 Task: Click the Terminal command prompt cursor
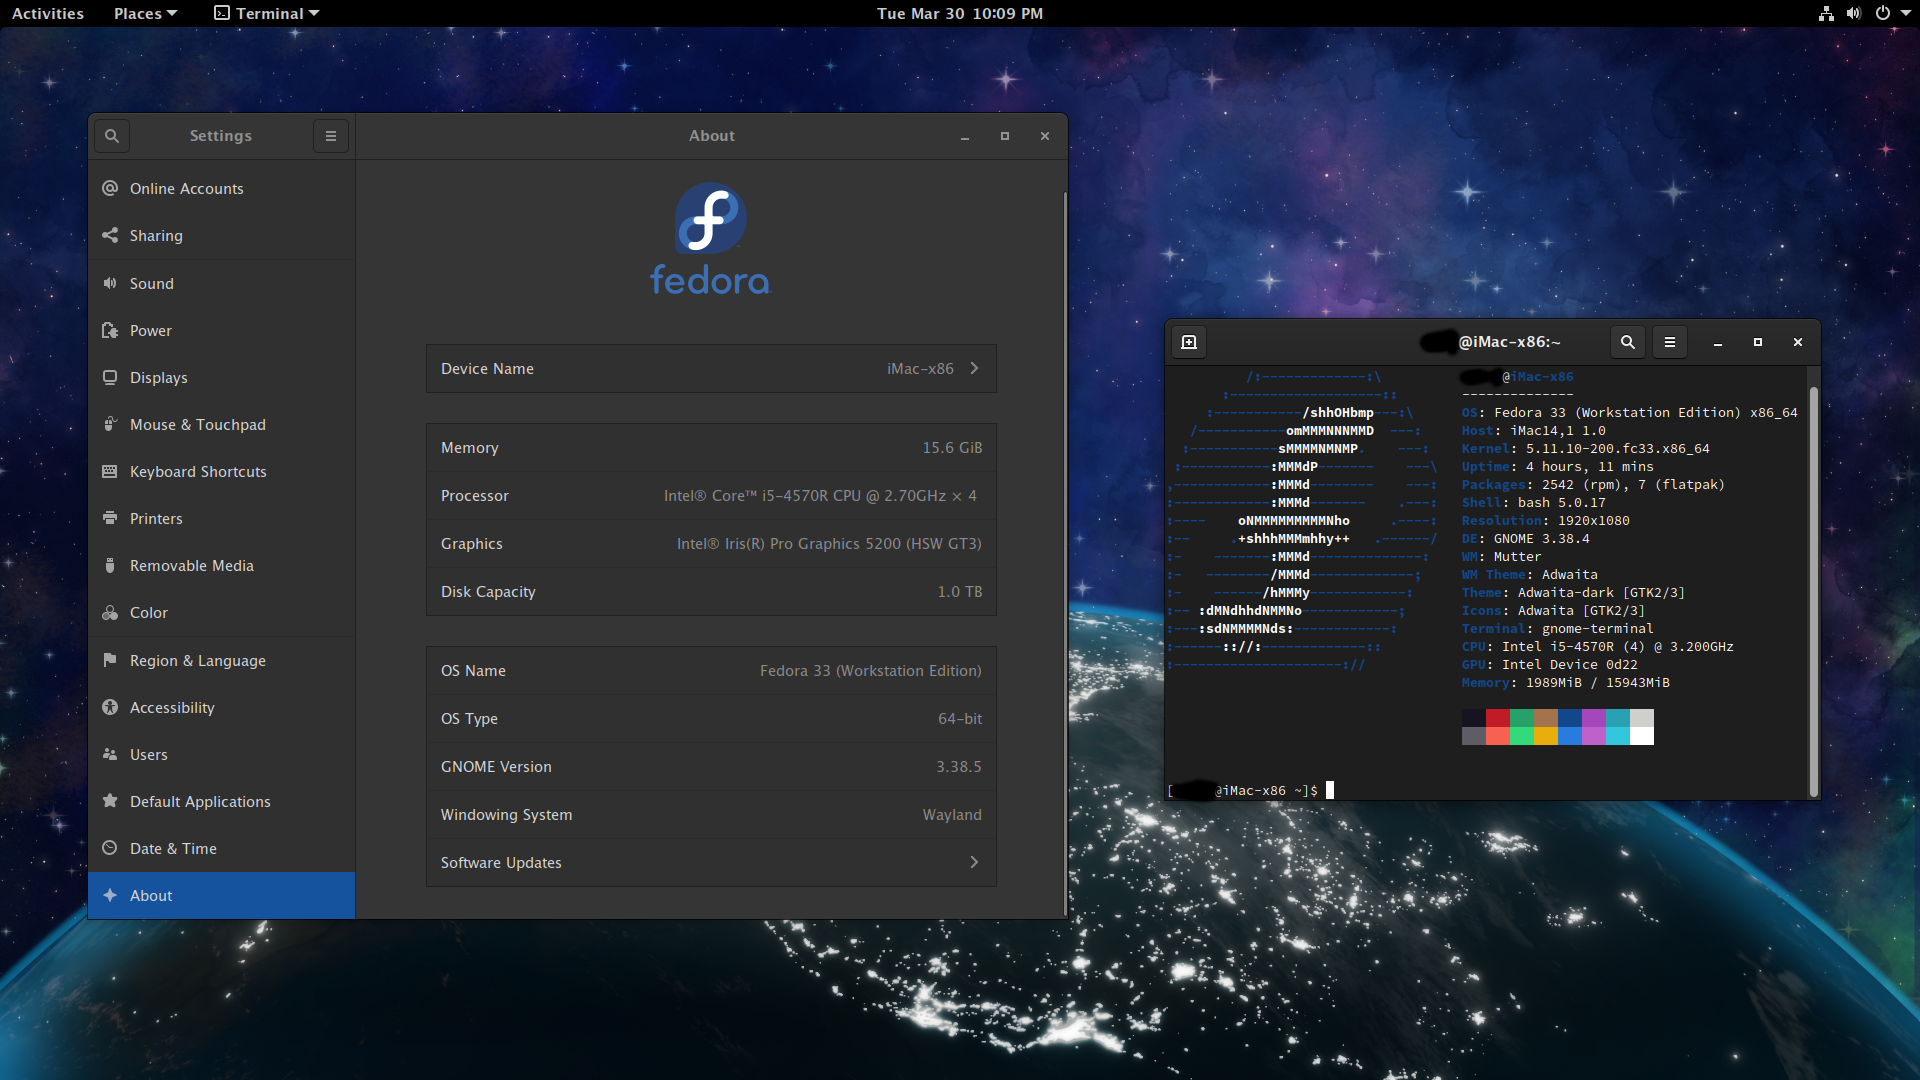tap(1330, 790)
